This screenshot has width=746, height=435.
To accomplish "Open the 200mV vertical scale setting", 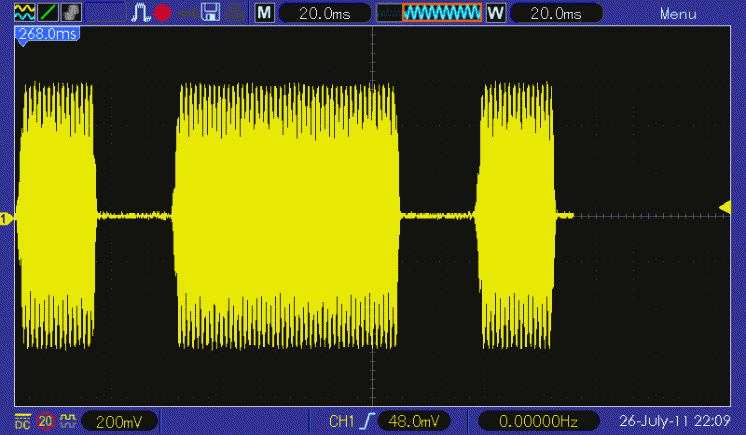I will [x=117, y=421].
